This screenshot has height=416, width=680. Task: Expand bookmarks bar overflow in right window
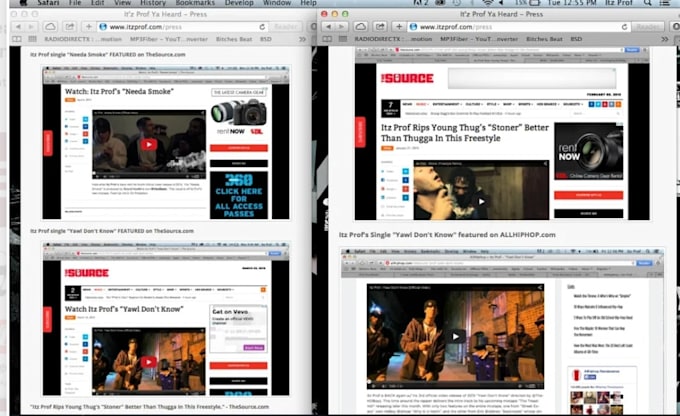point(664,39)
